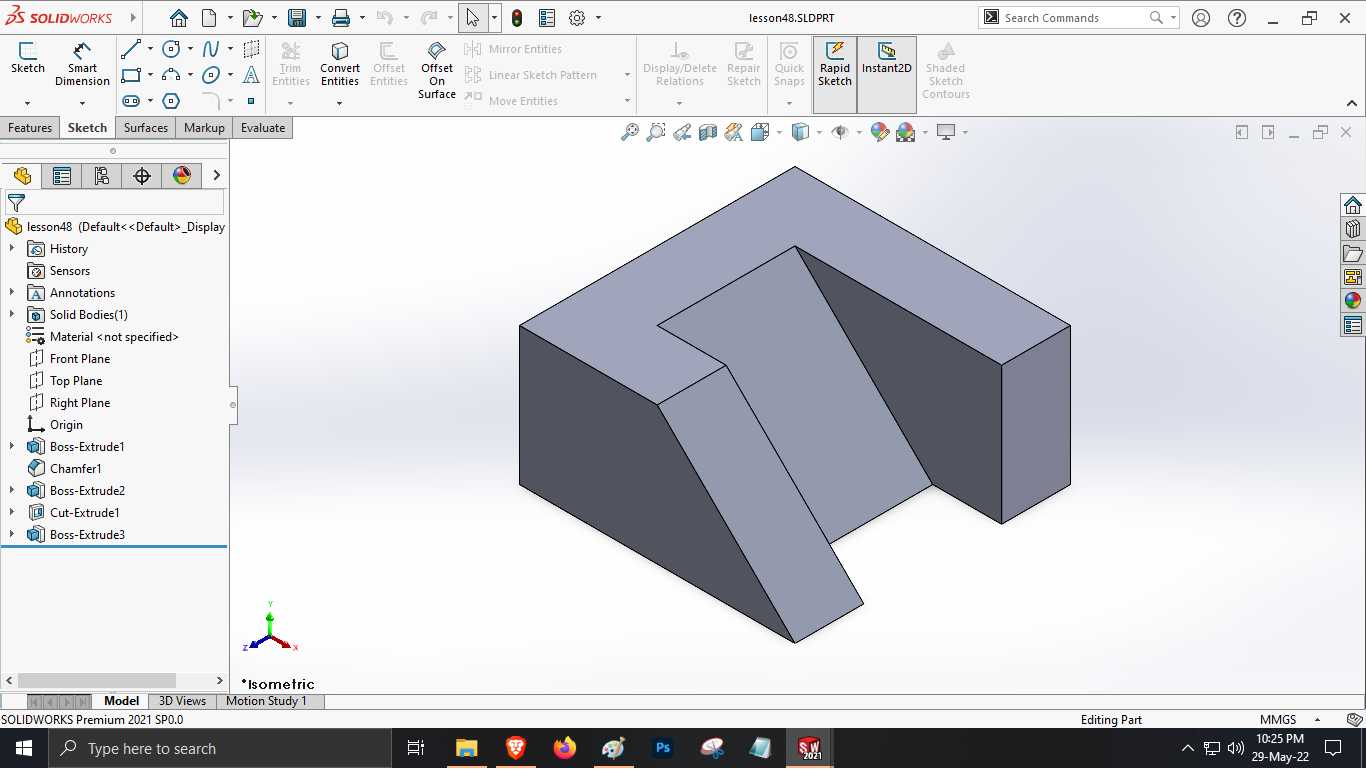Click Zoom to Area magnifier icon
Screen dimensions: 1366x780
pyautogui.click(x=655, y=132)
